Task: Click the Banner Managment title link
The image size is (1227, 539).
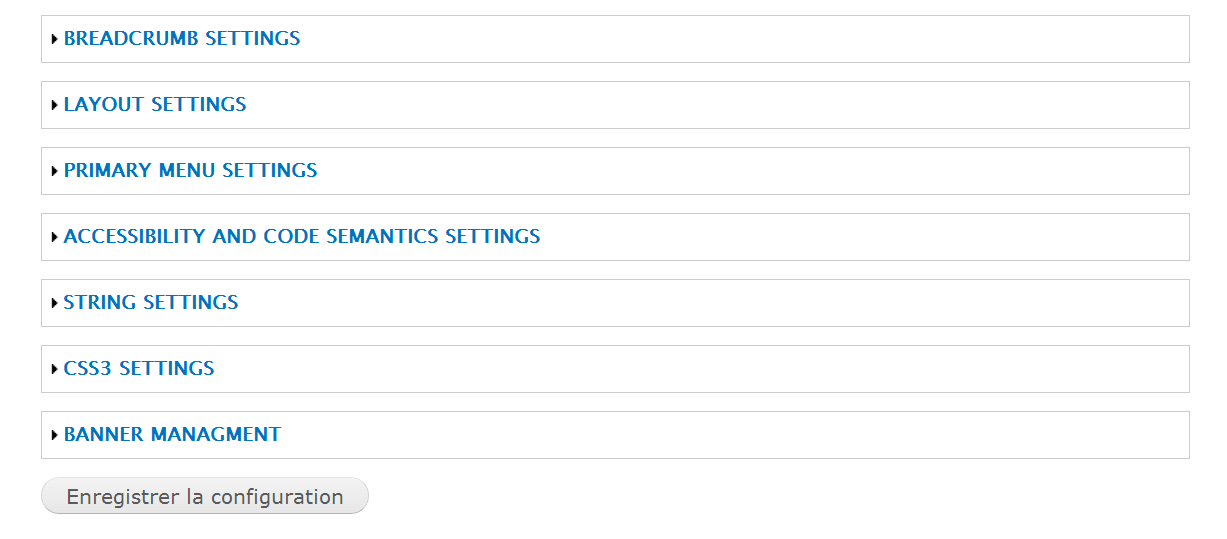Action: (x=172, y=435)
